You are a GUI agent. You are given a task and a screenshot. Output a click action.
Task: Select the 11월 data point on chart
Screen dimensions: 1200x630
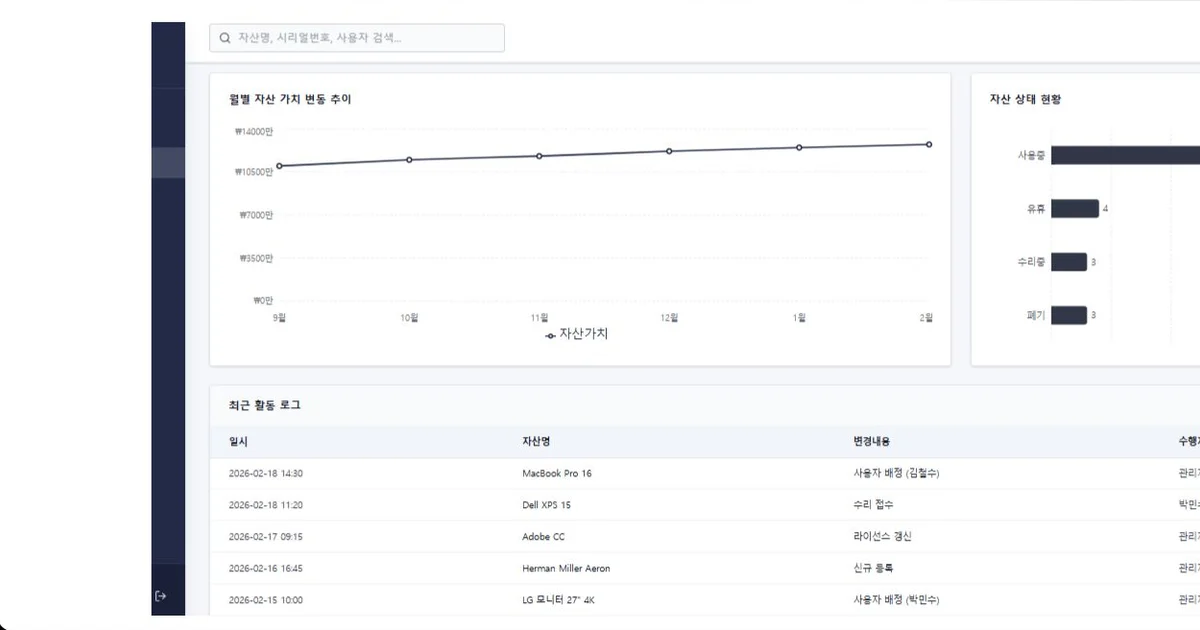tap(539, 156)
